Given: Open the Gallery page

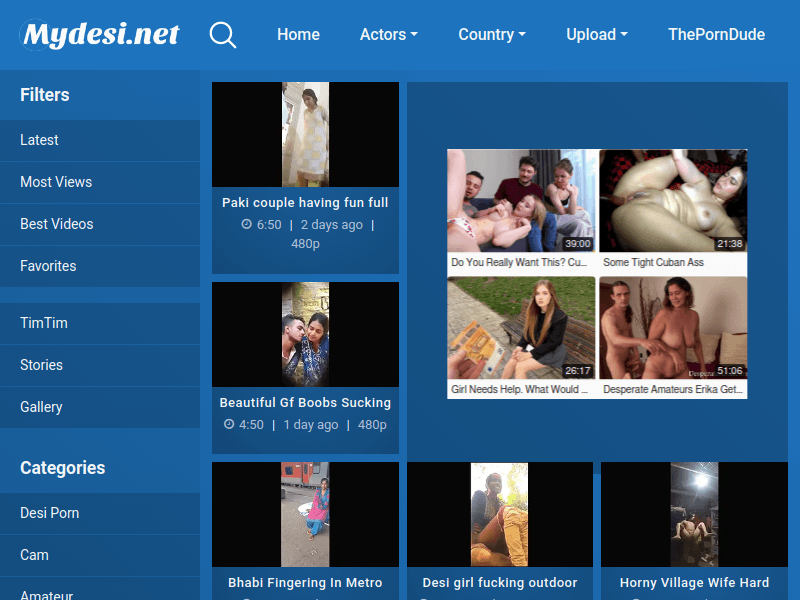Looking at the screenshot, I should 41,407.
